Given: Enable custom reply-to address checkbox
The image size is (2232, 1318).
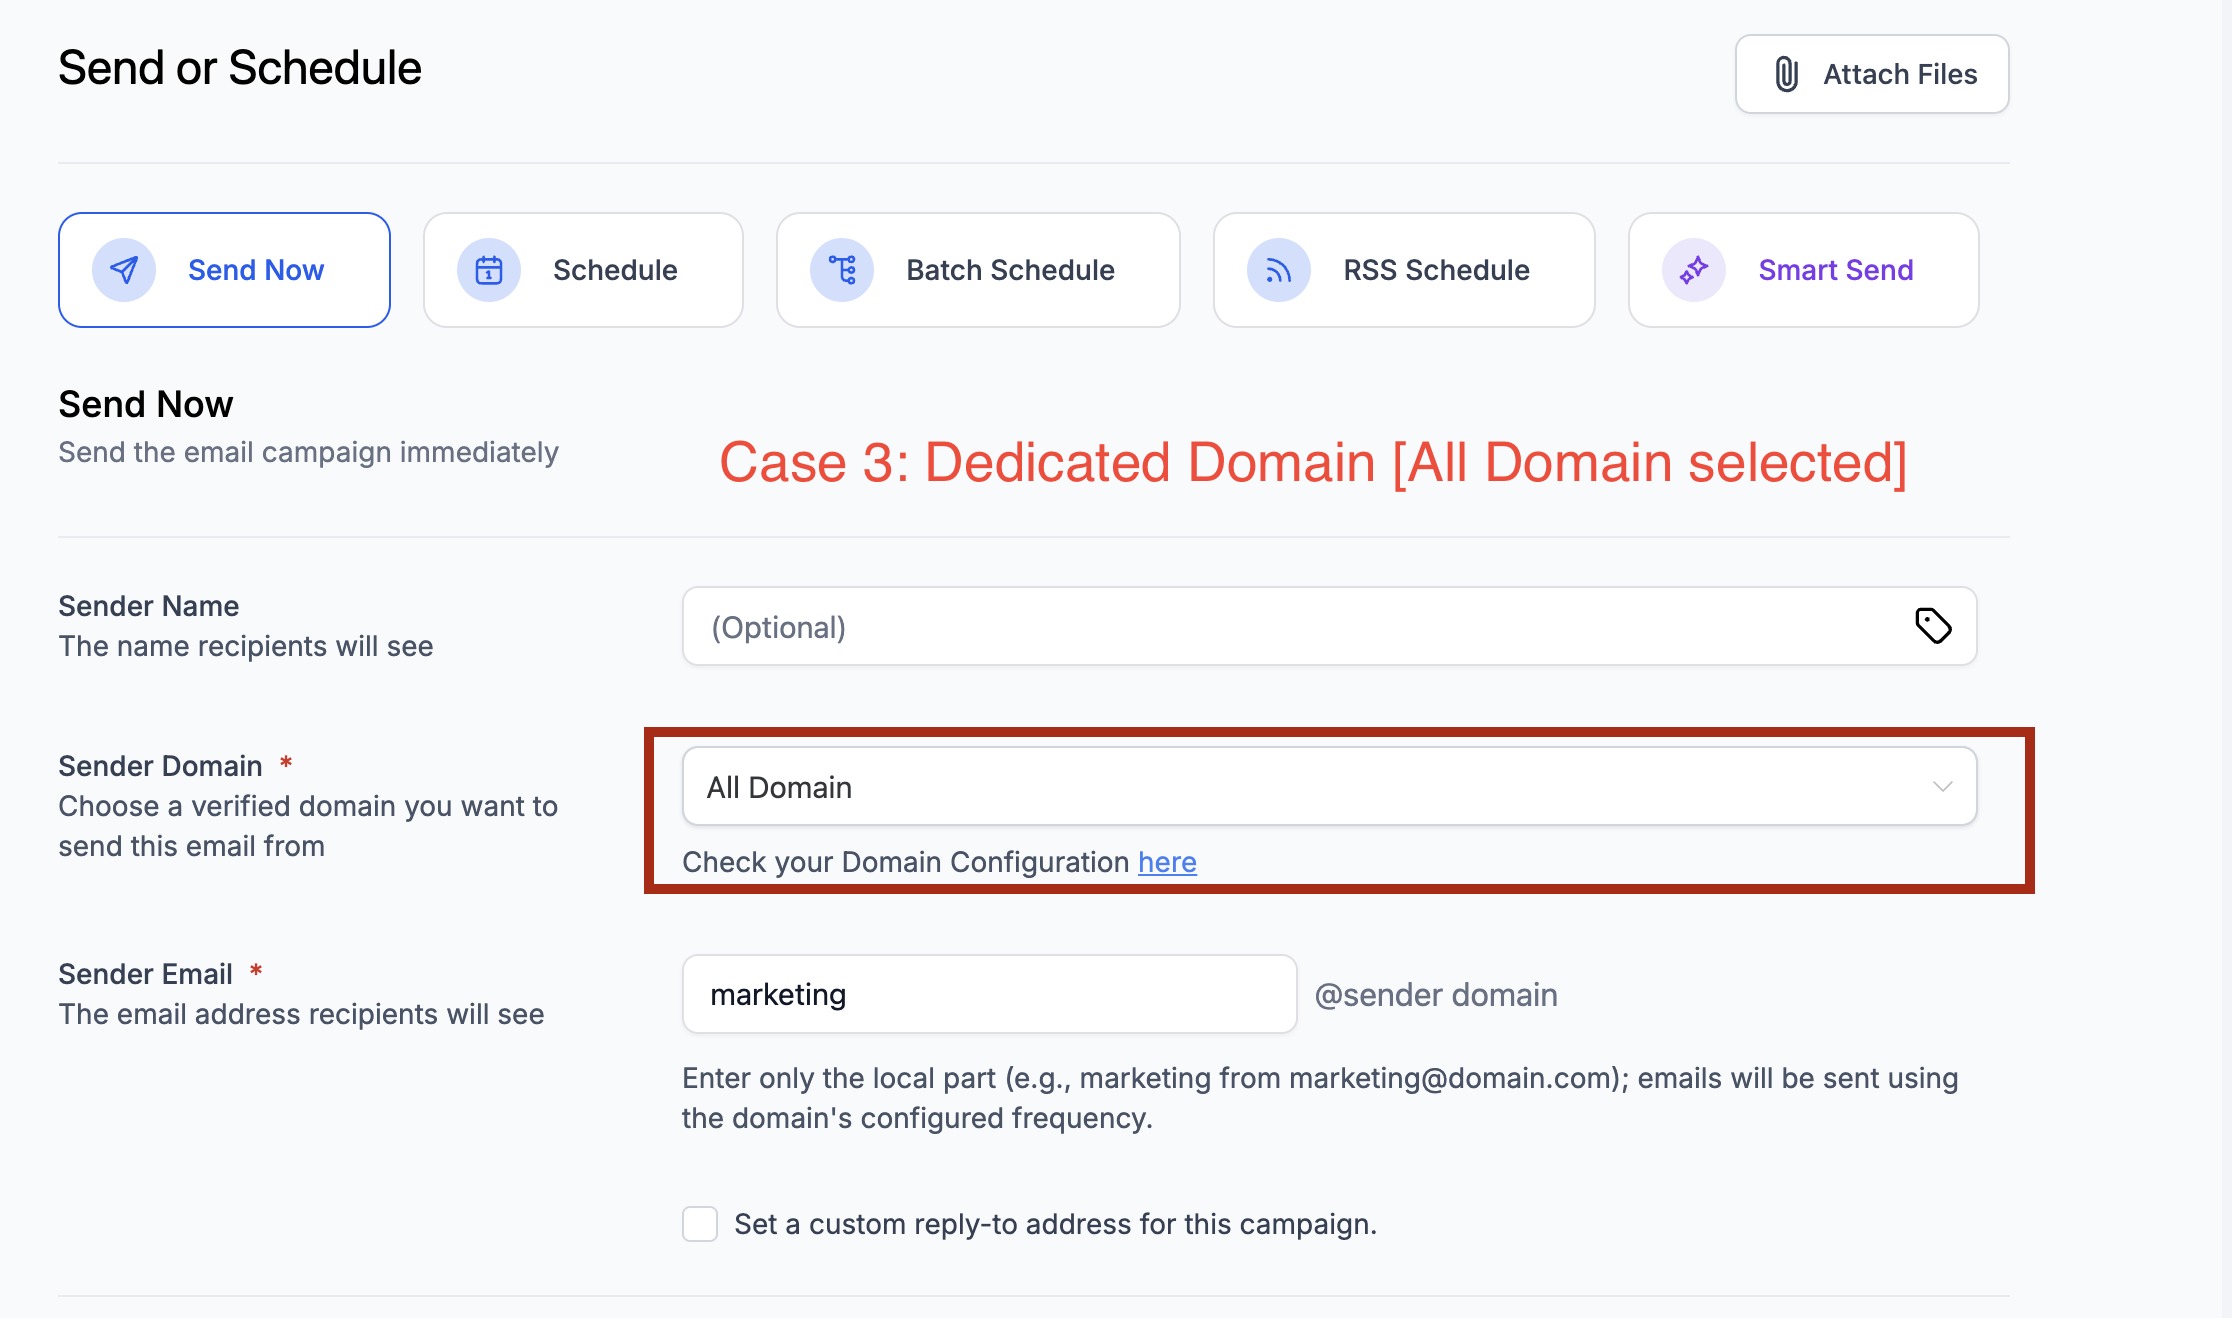Looking at the screenshot, I should point(700,1224).
